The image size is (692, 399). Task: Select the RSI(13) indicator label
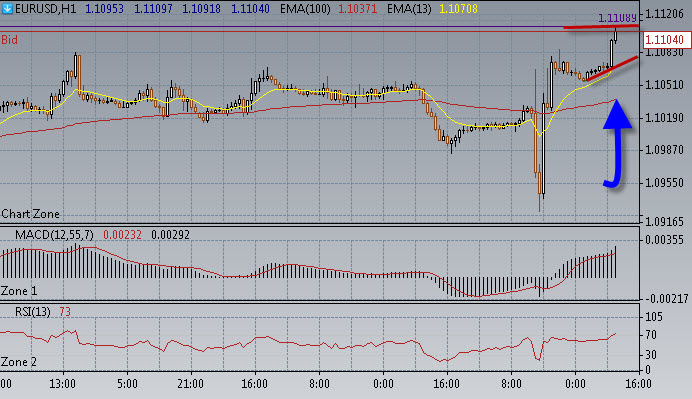pos(33,312)
